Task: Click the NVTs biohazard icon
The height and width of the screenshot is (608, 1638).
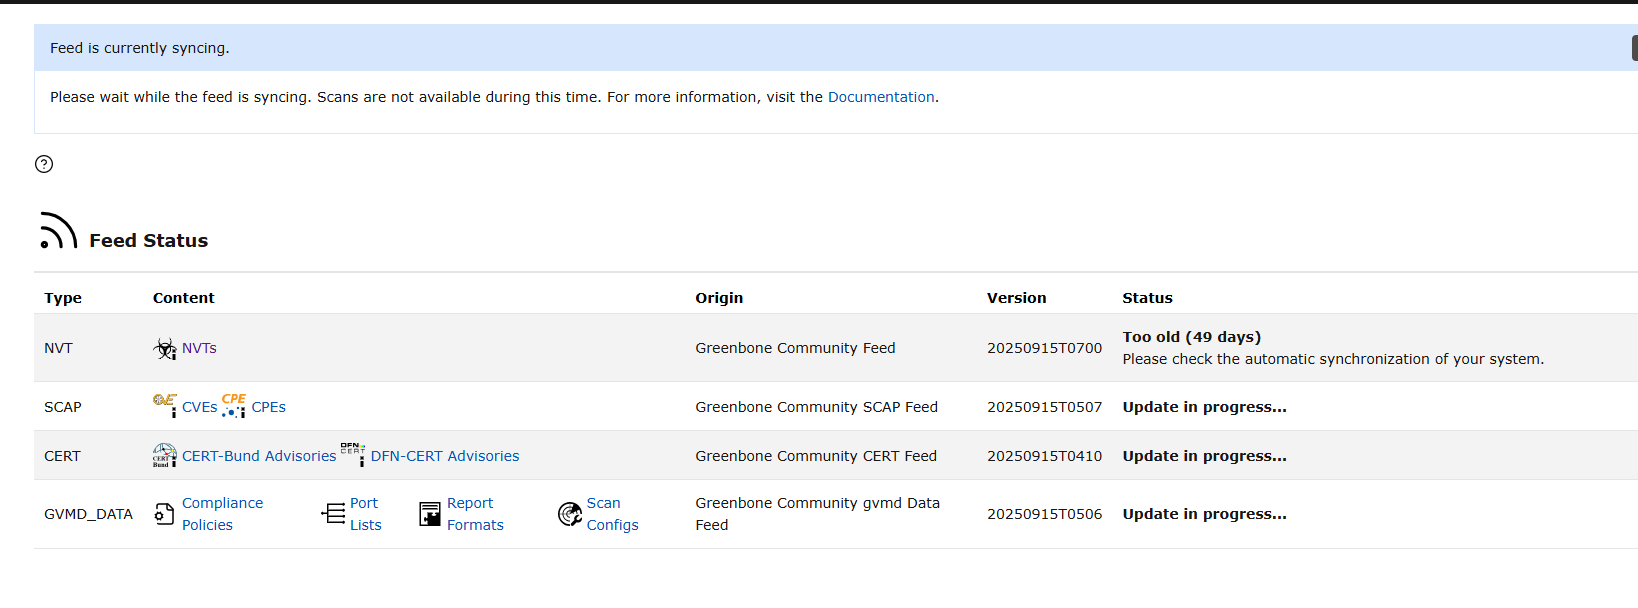Action: pos(165,348)
